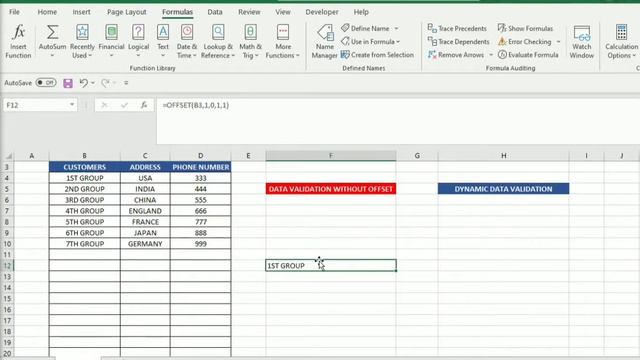Click the formula bar Insert Function icon
This screenshot has width=640, height=360.
pos(144,105)
